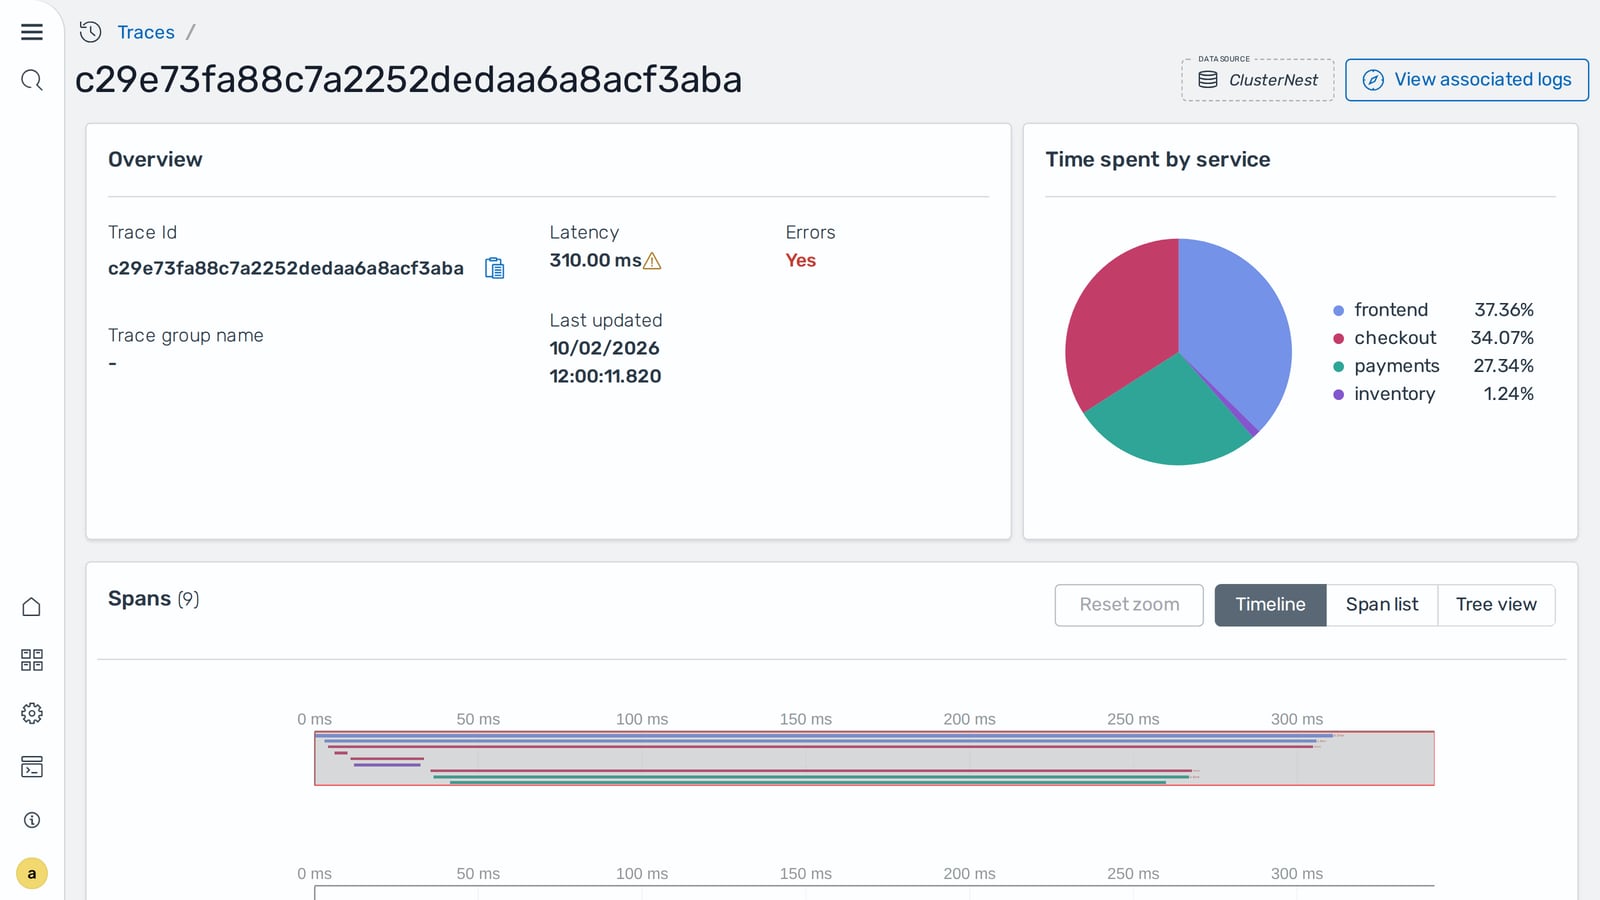Click the page title trace ID heading

408,80
